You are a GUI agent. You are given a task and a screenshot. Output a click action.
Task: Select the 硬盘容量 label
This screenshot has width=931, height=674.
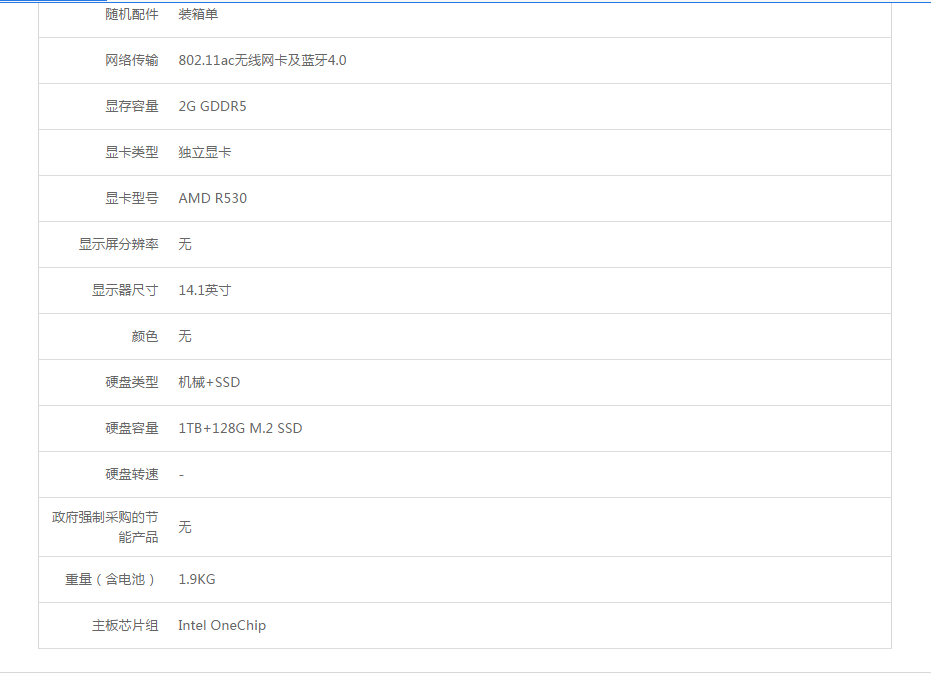pyautogui.click(x=131, y=428)
